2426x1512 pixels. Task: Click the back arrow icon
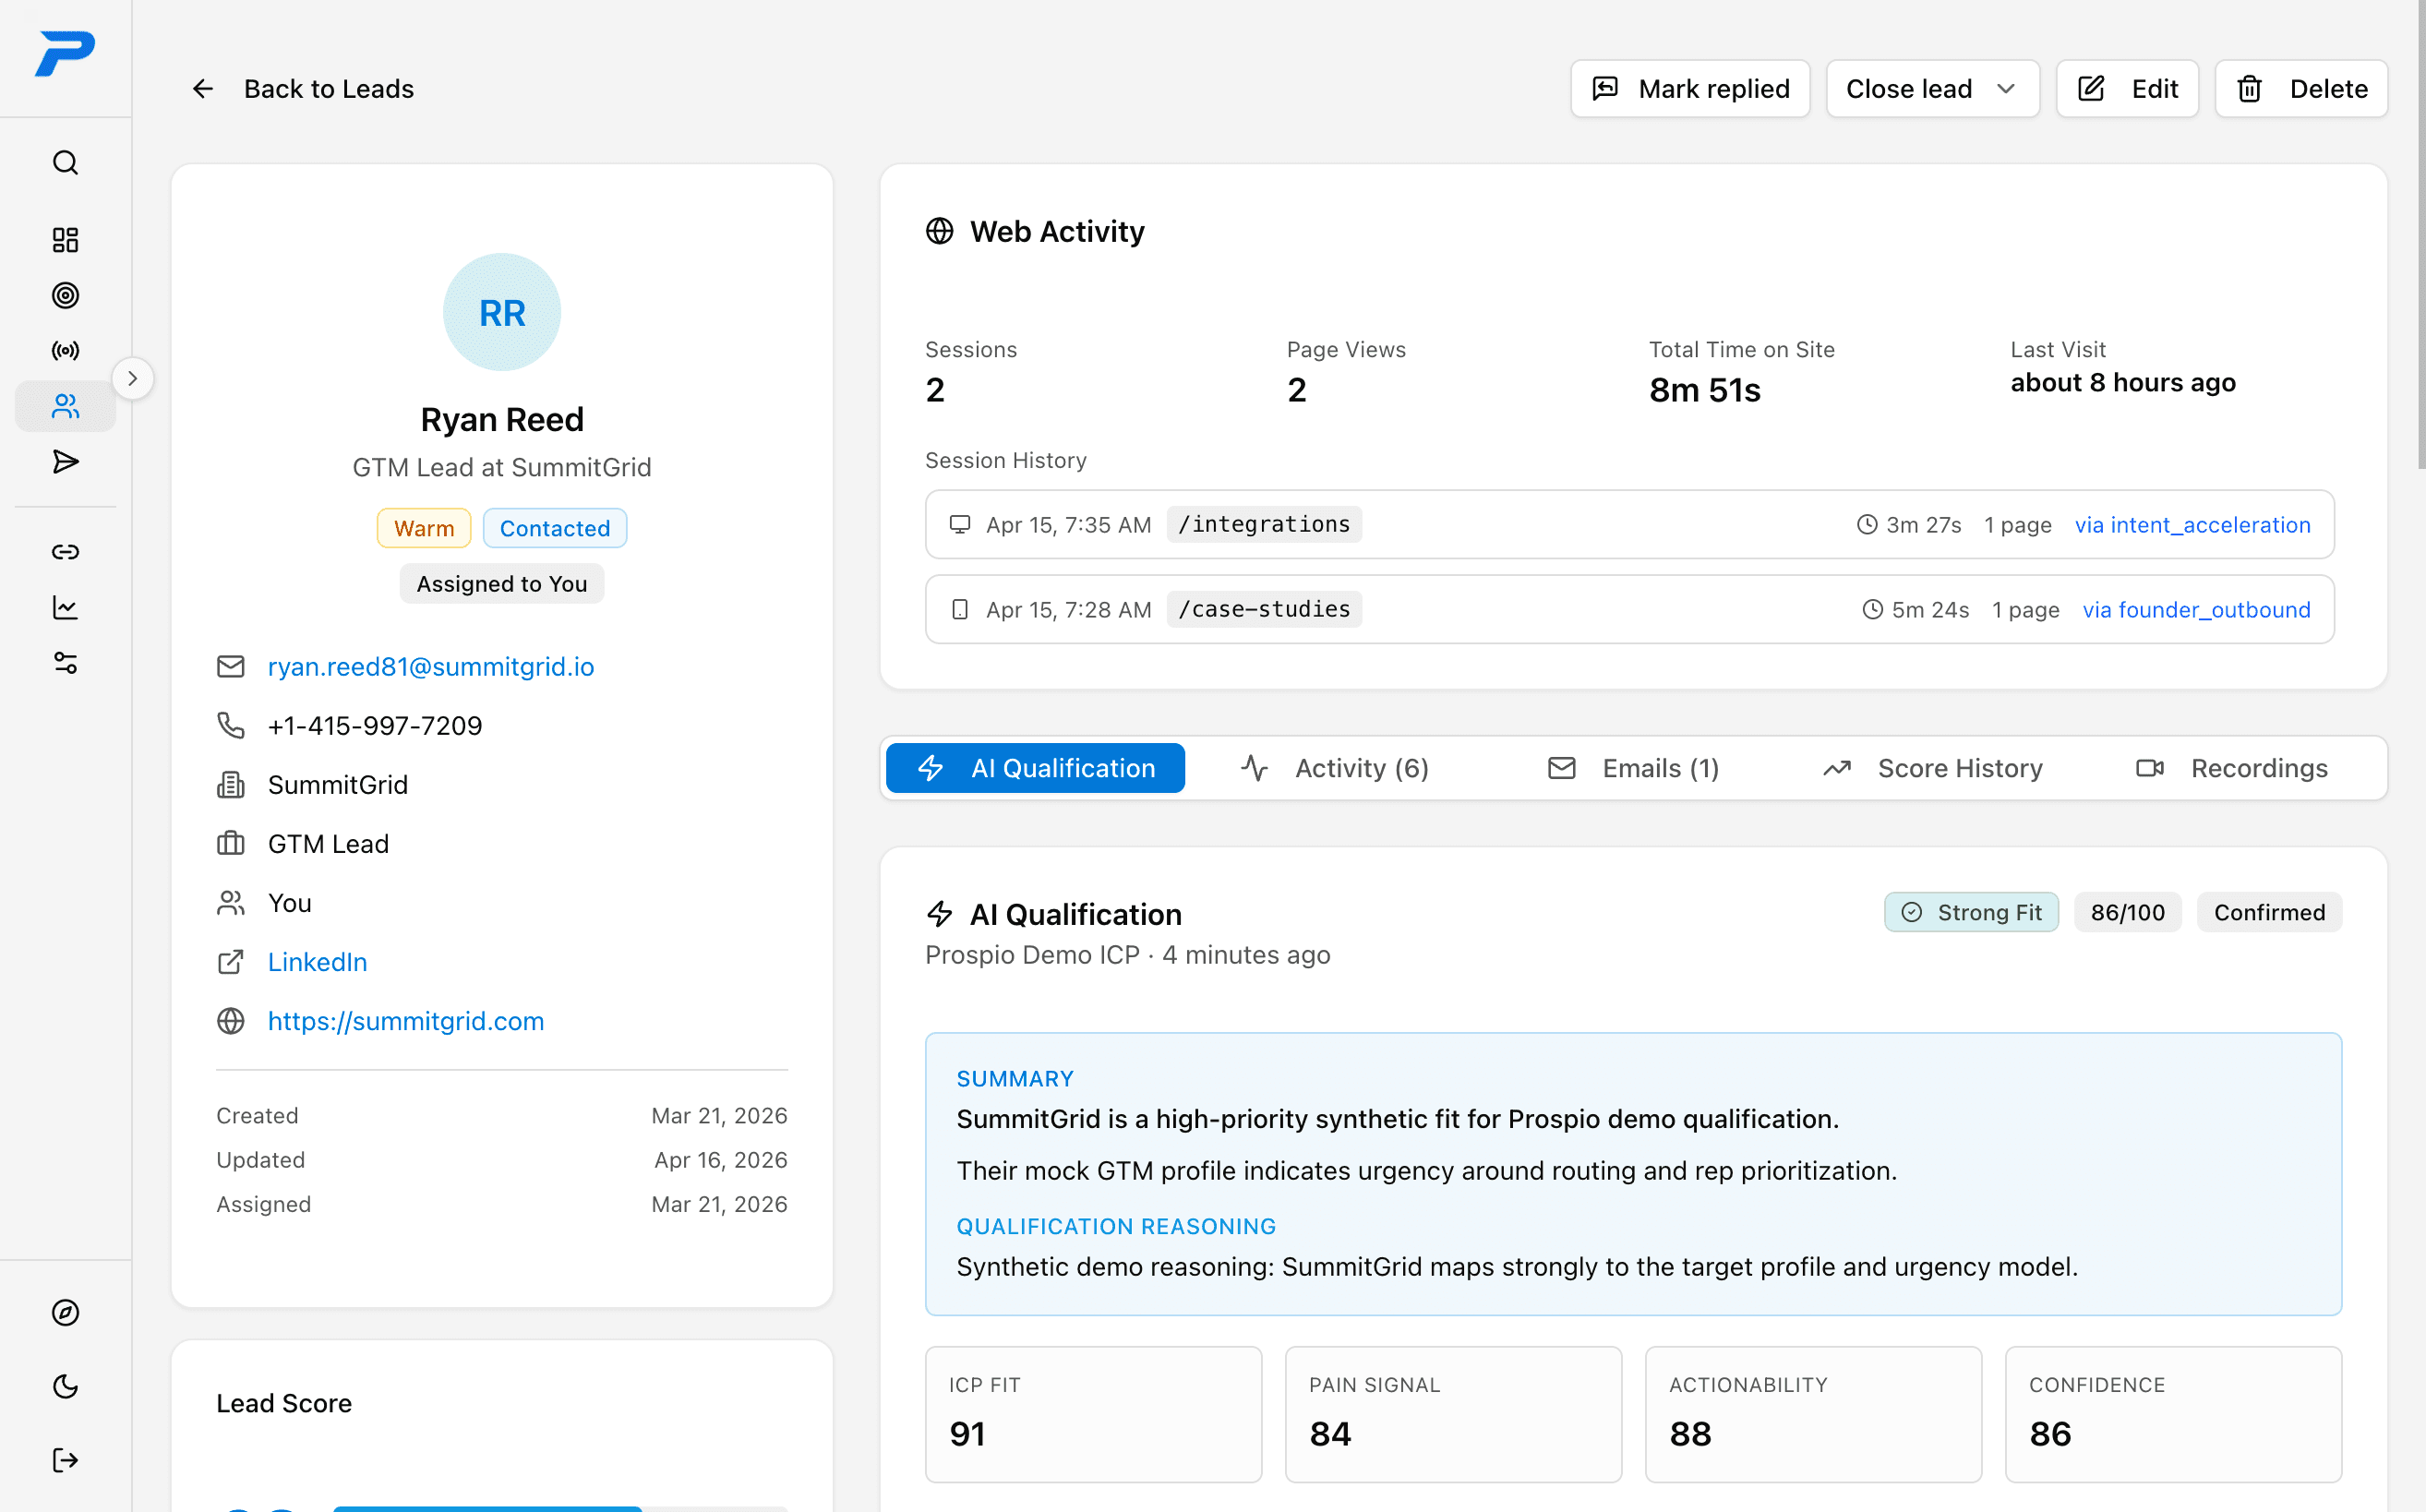point(203,89)
